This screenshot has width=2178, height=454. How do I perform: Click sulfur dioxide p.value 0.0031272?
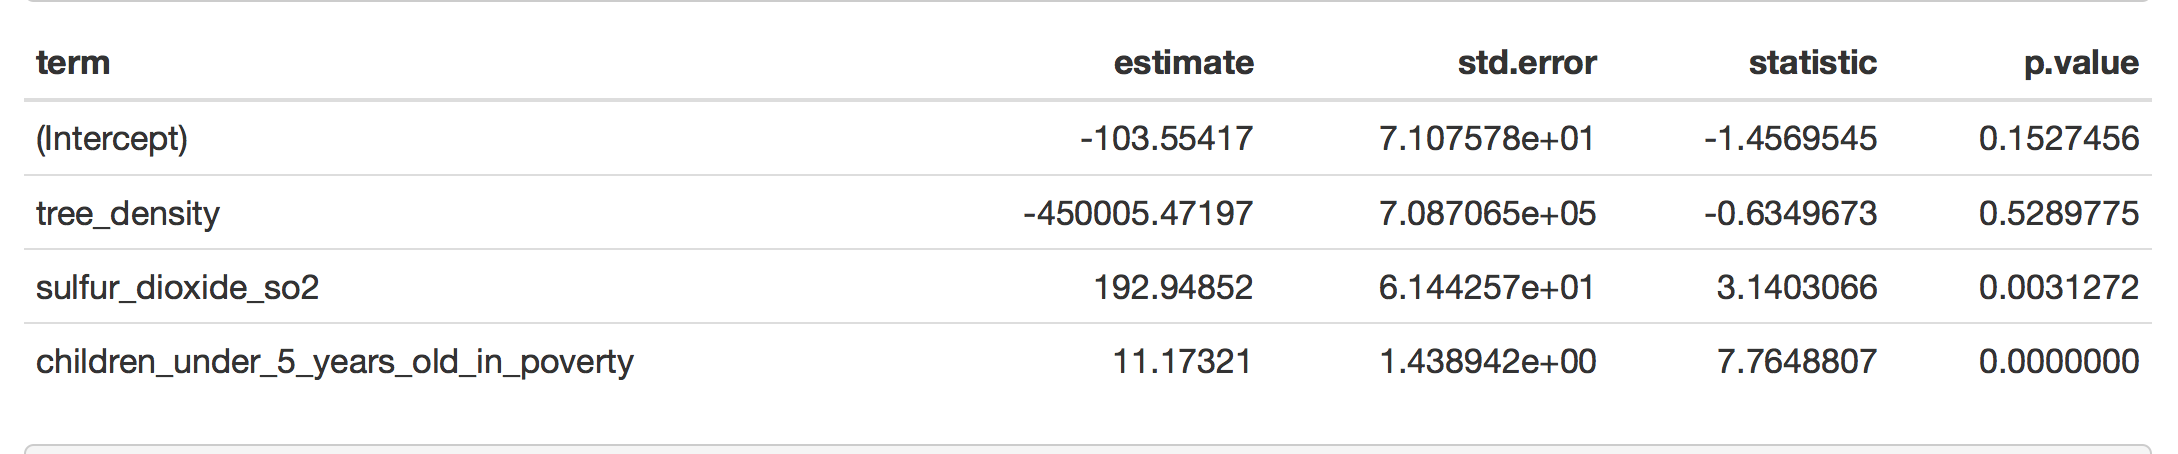(2059, 288)
